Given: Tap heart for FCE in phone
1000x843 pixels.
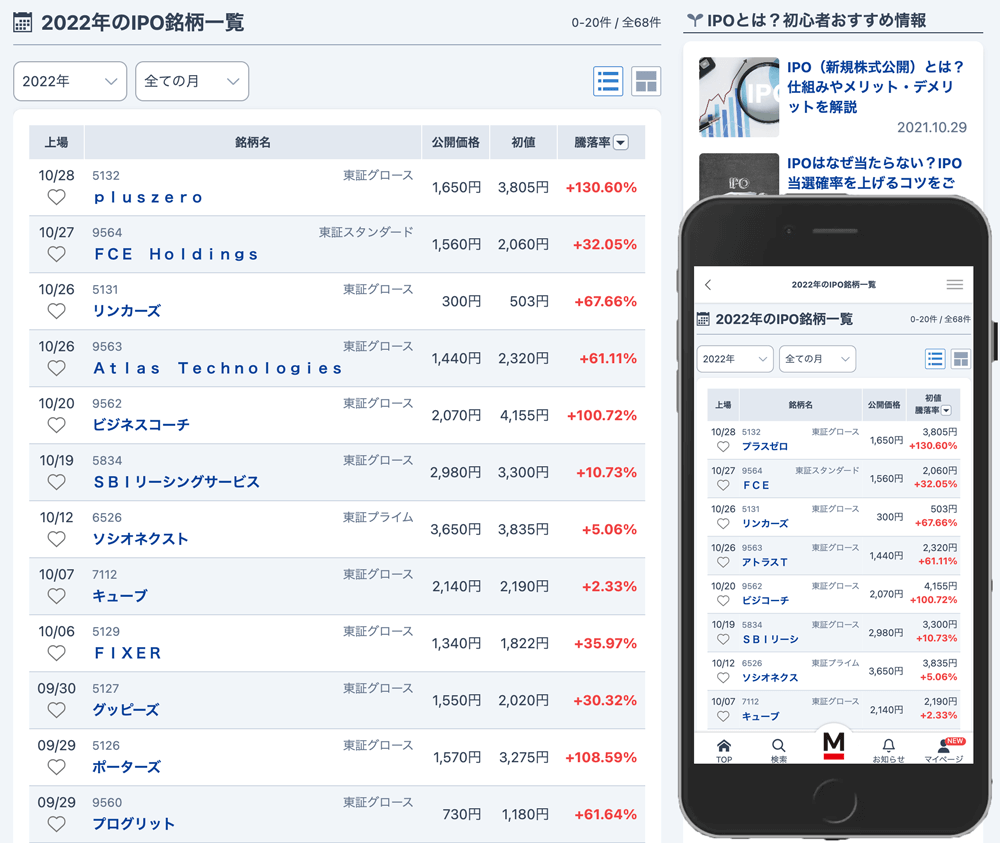Looking at the screenshot, I should click(x=723, y=485).
